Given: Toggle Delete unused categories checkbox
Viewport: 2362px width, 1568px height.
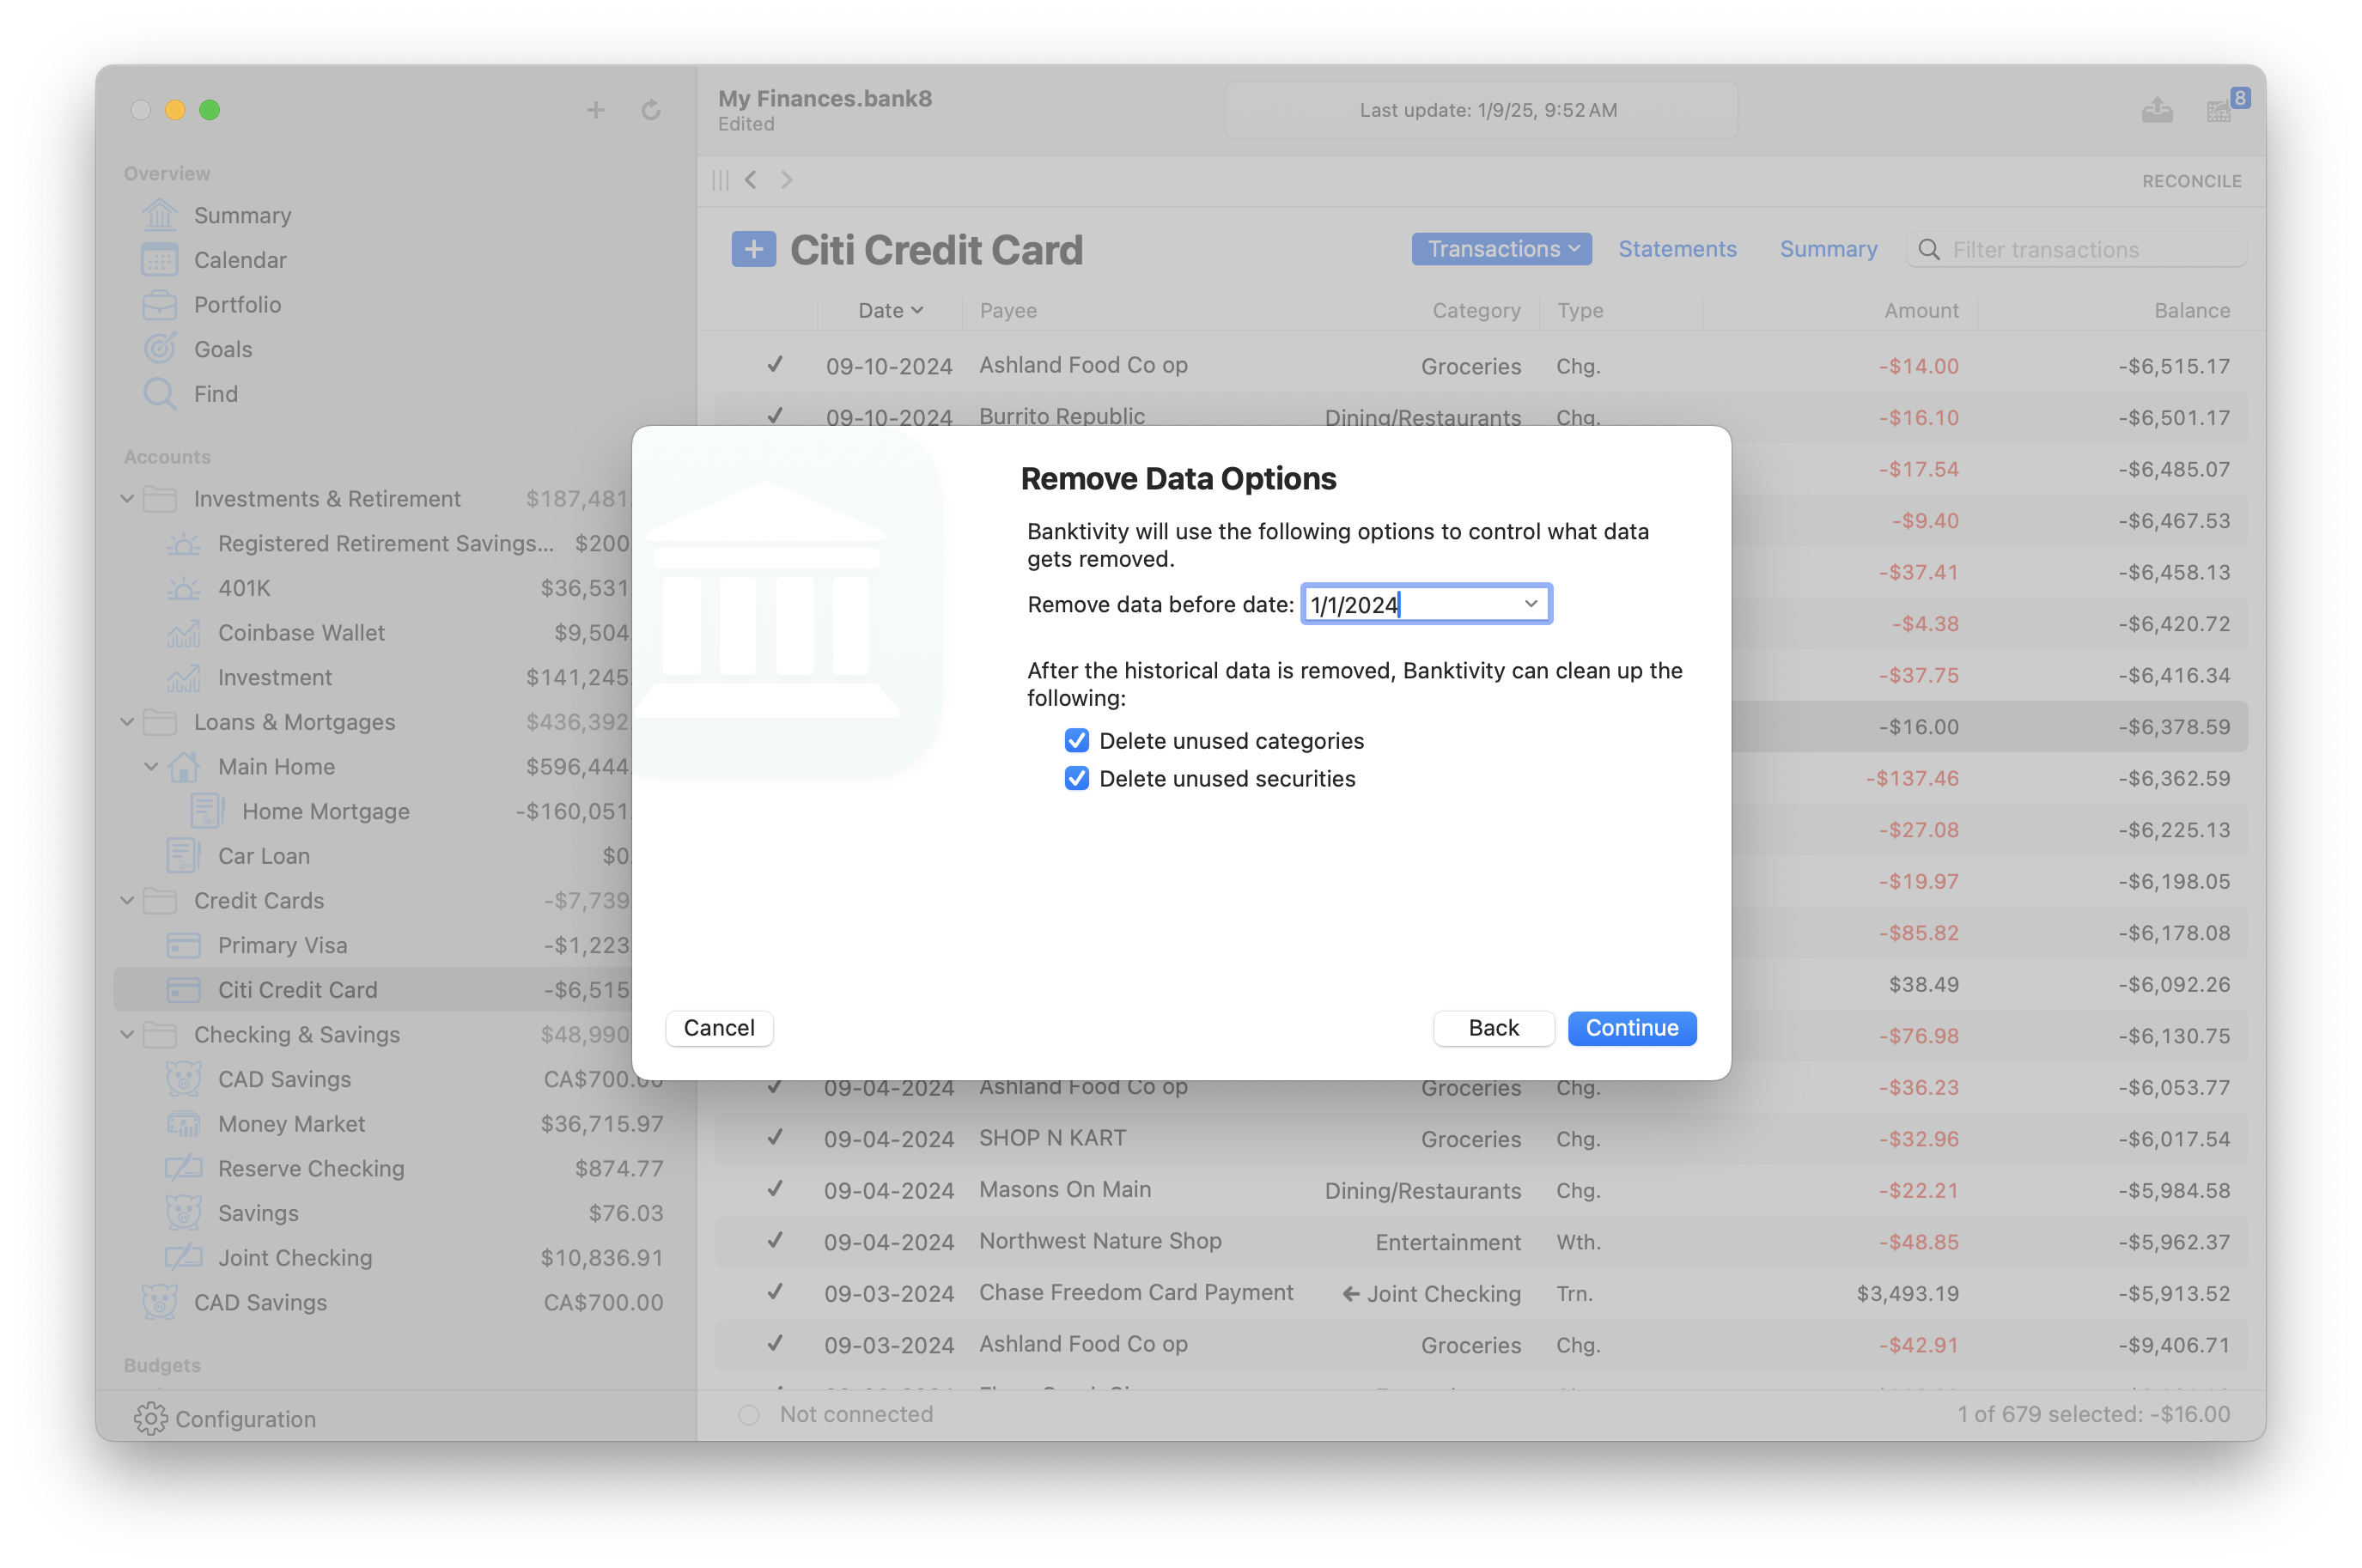Looking at the screenshot, I should pos(1076,740).
